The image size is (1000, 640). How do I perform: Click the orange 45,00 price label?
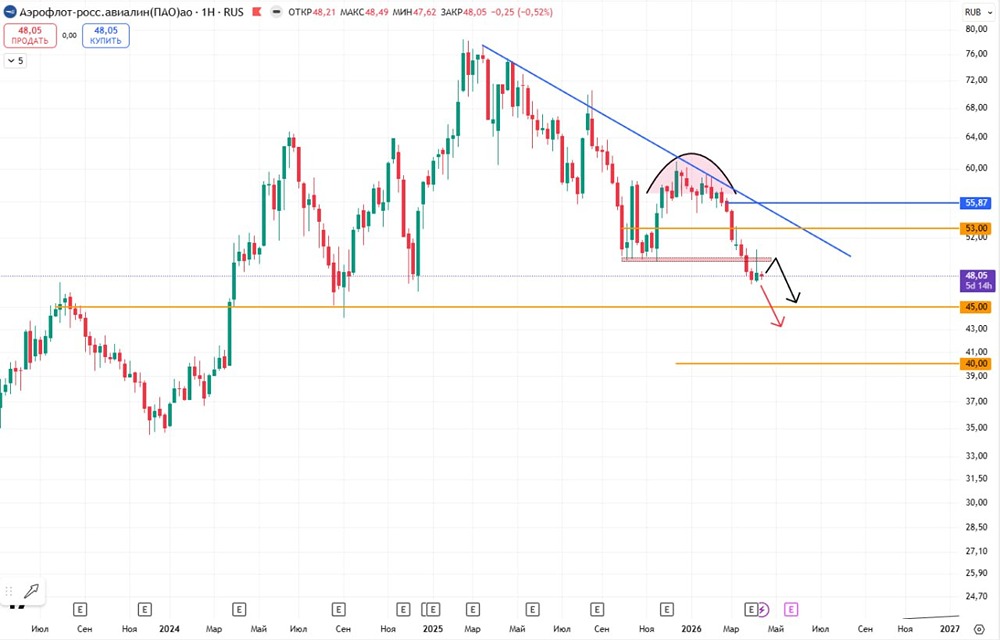click(976, 307)
